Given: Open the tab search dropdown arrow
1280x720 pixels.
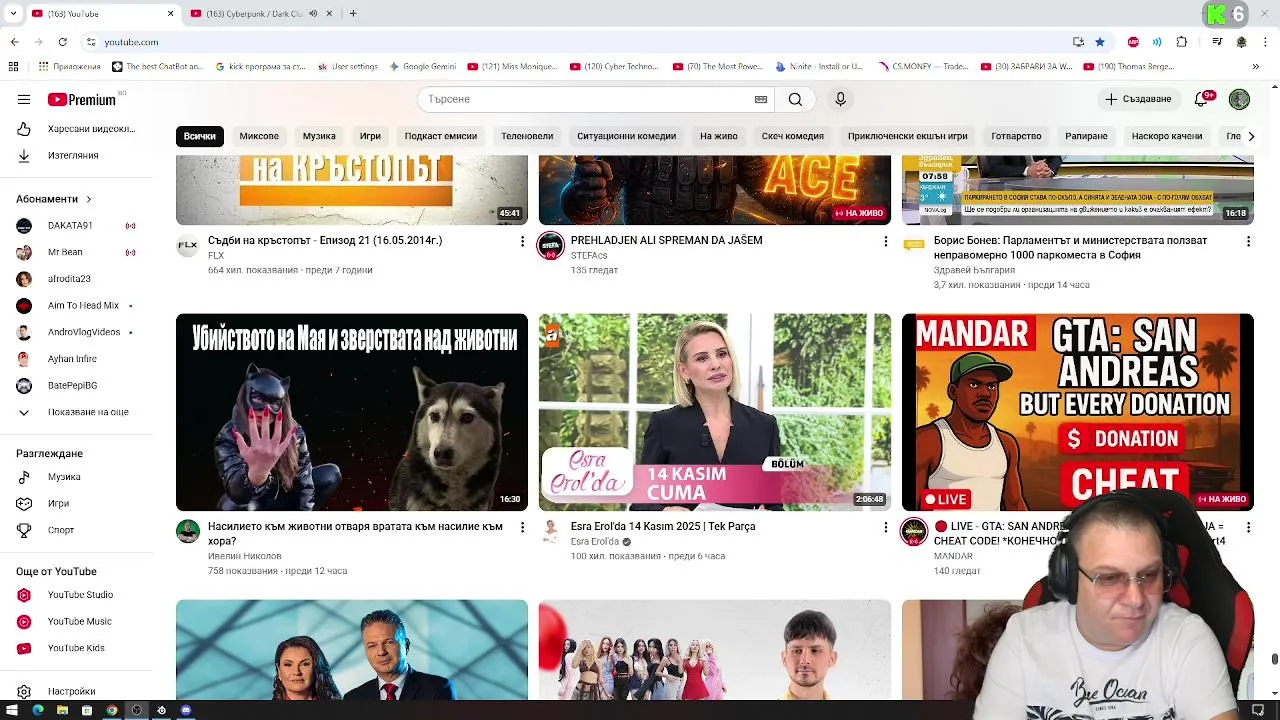Looking at the screenshot, I should coord(13,13).
